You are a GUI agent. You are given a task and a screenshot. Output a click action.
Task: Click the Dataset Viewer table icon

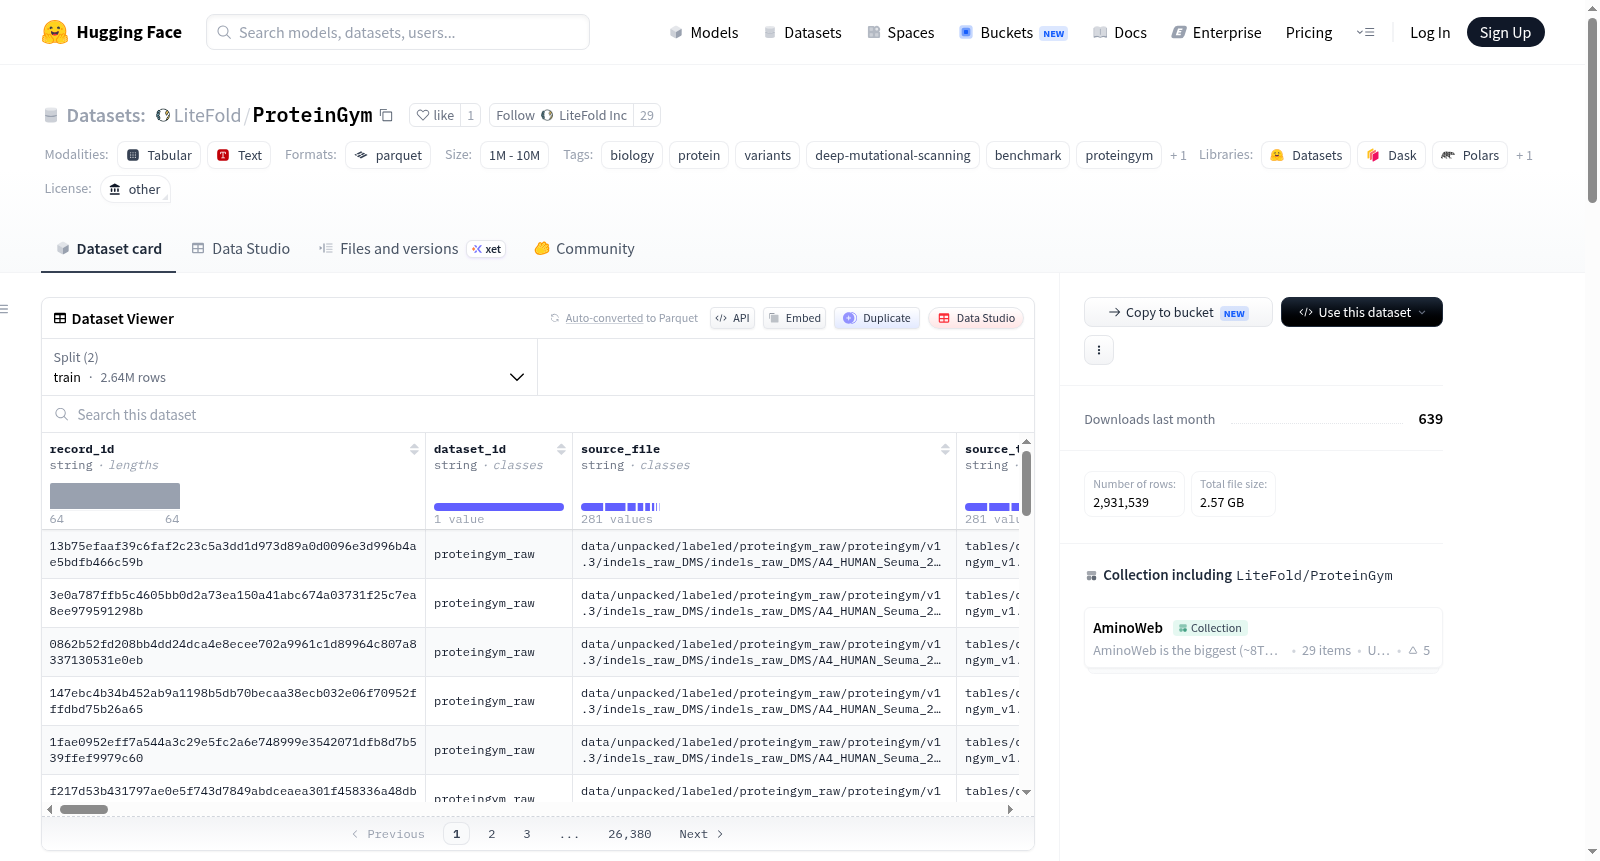click(60, 318)
